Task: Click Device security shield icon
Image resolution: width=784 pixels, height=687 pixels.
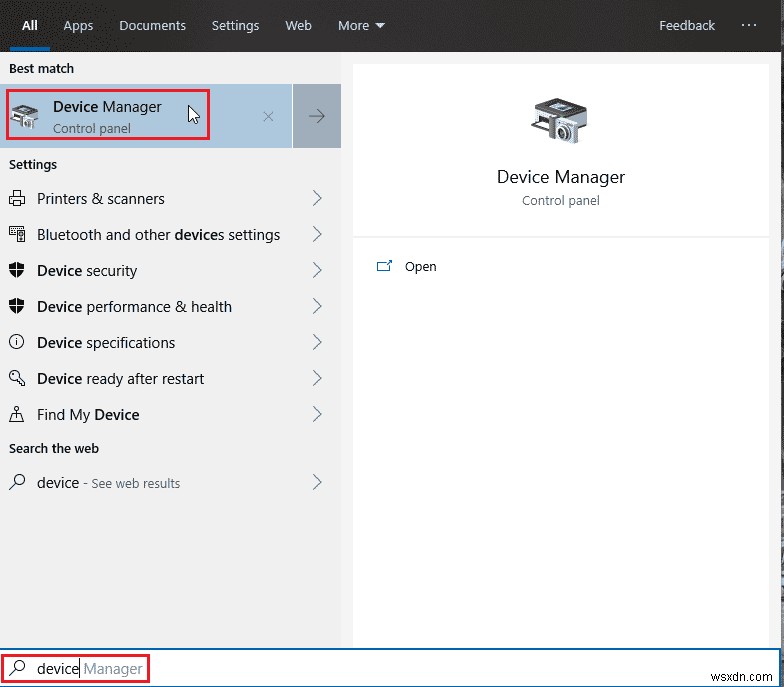Action: 16,270
